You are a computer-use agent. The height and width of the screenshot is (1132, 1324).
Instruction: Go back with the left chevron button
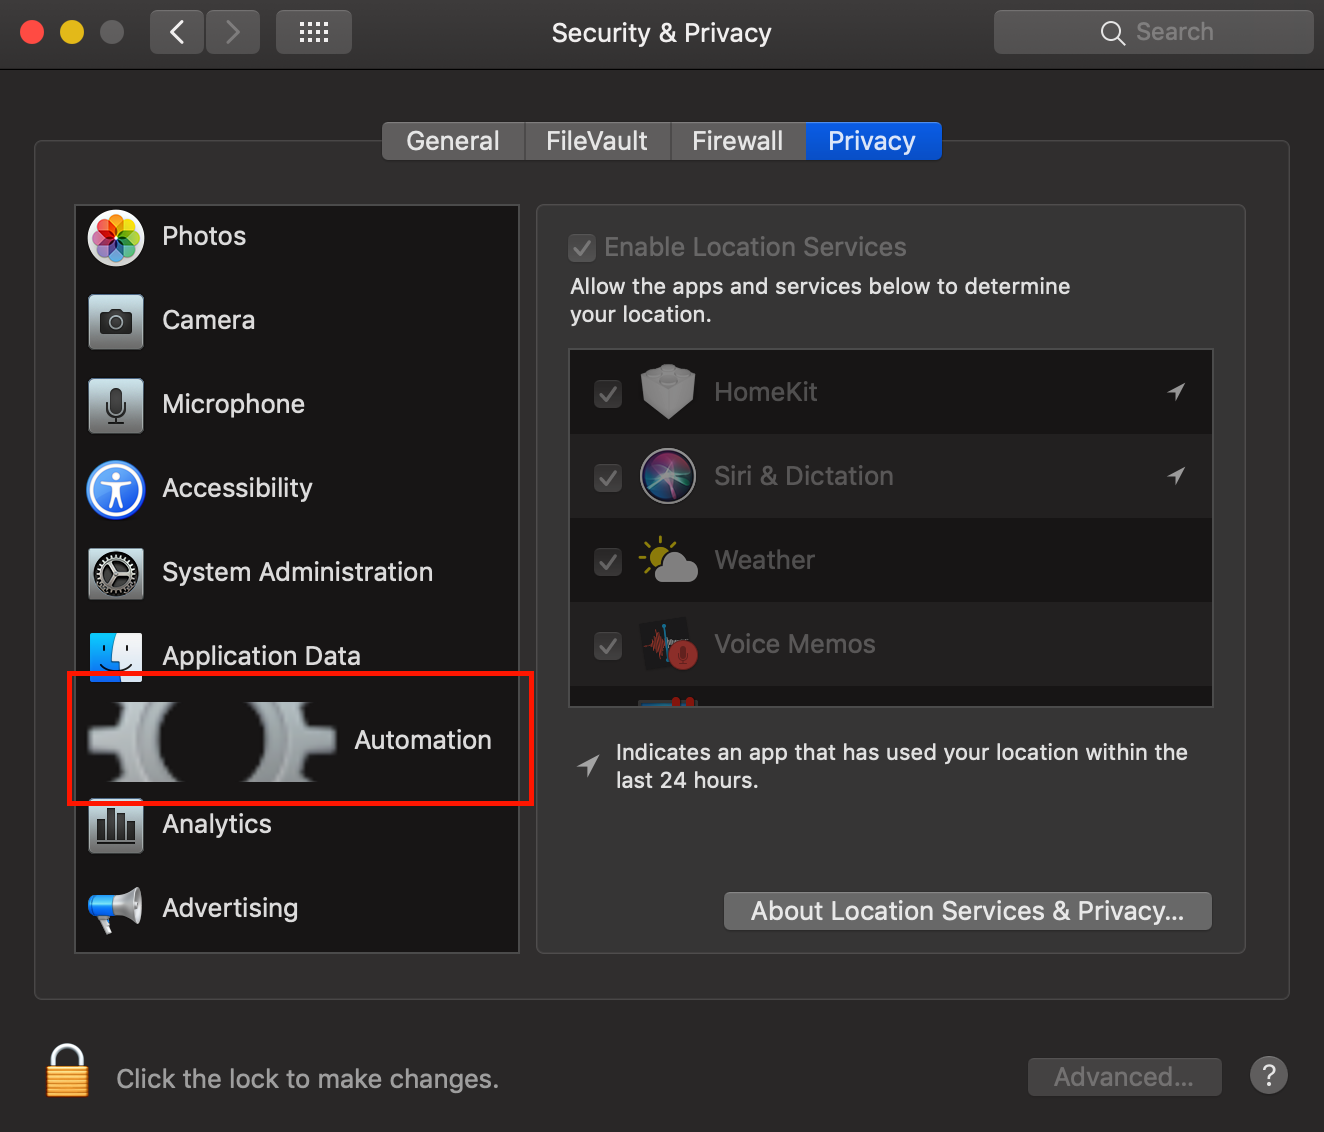click(177, 32)
